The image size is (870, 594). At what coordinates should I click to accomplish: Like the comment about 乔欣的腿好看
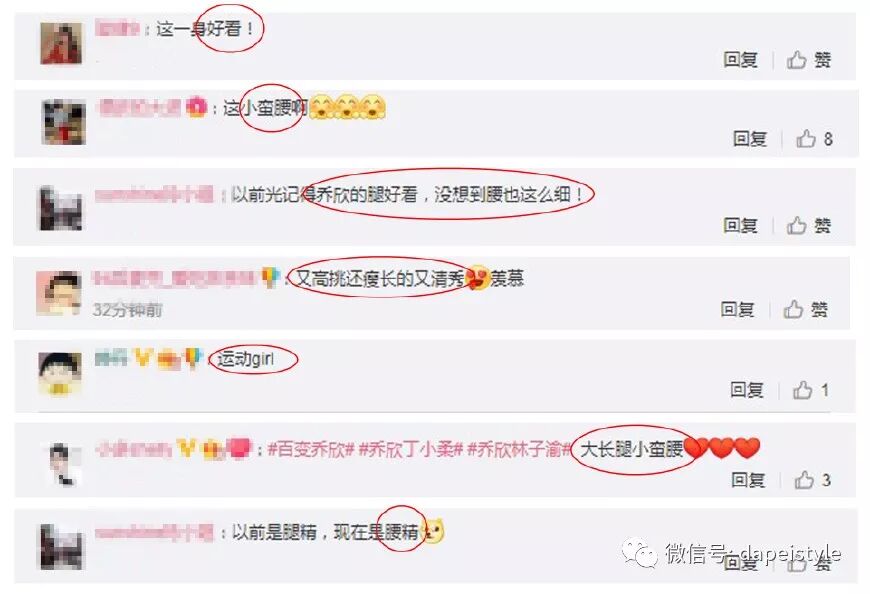[x=809, y=225]
